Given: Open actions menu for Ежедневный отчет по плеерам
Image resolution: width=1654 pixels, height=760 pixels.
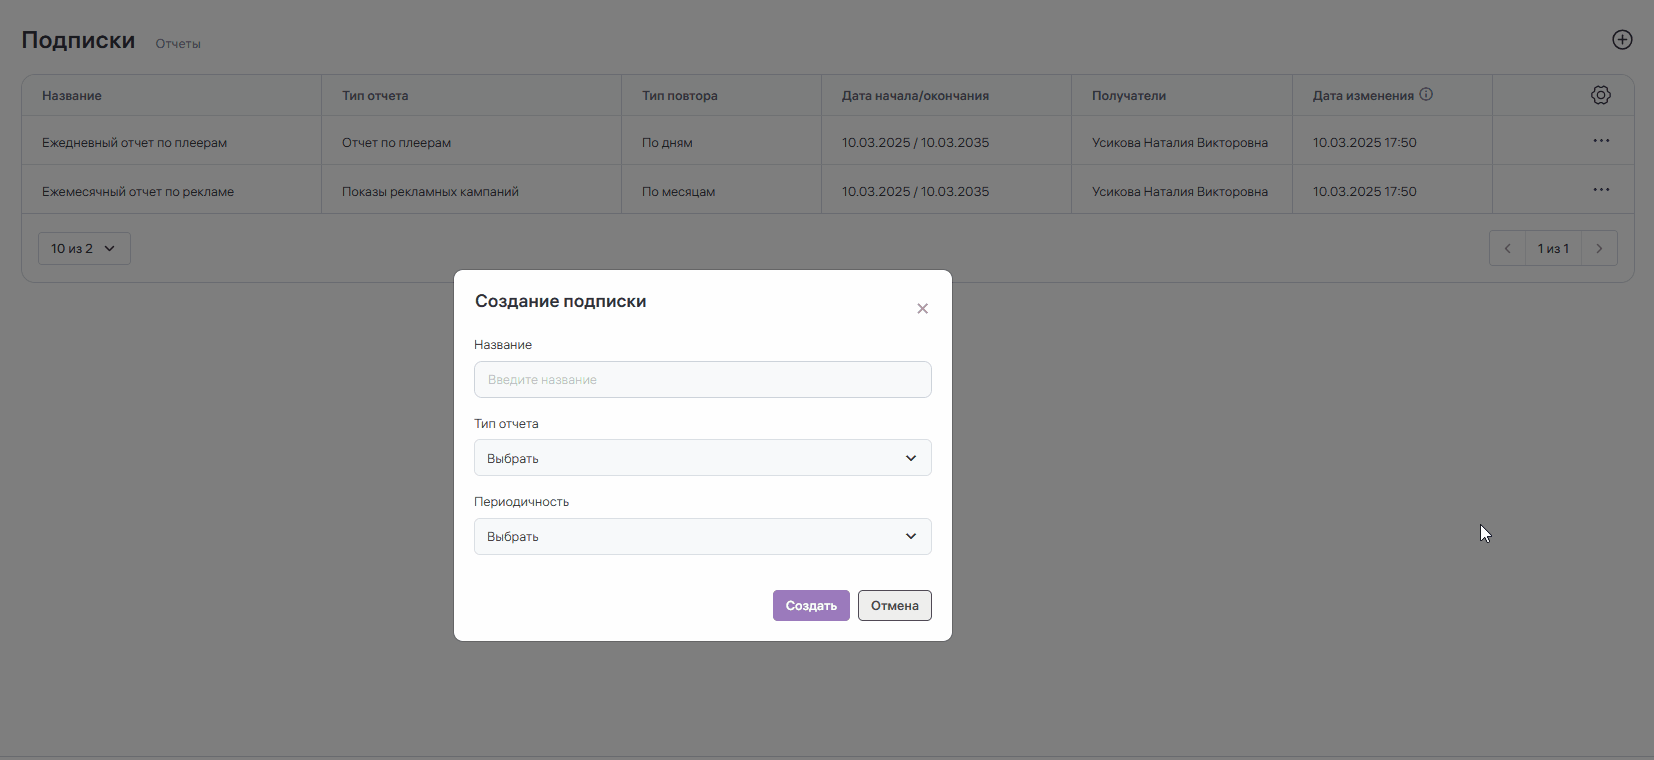Looking at the screenshot, I should (x=1601, y=141).
